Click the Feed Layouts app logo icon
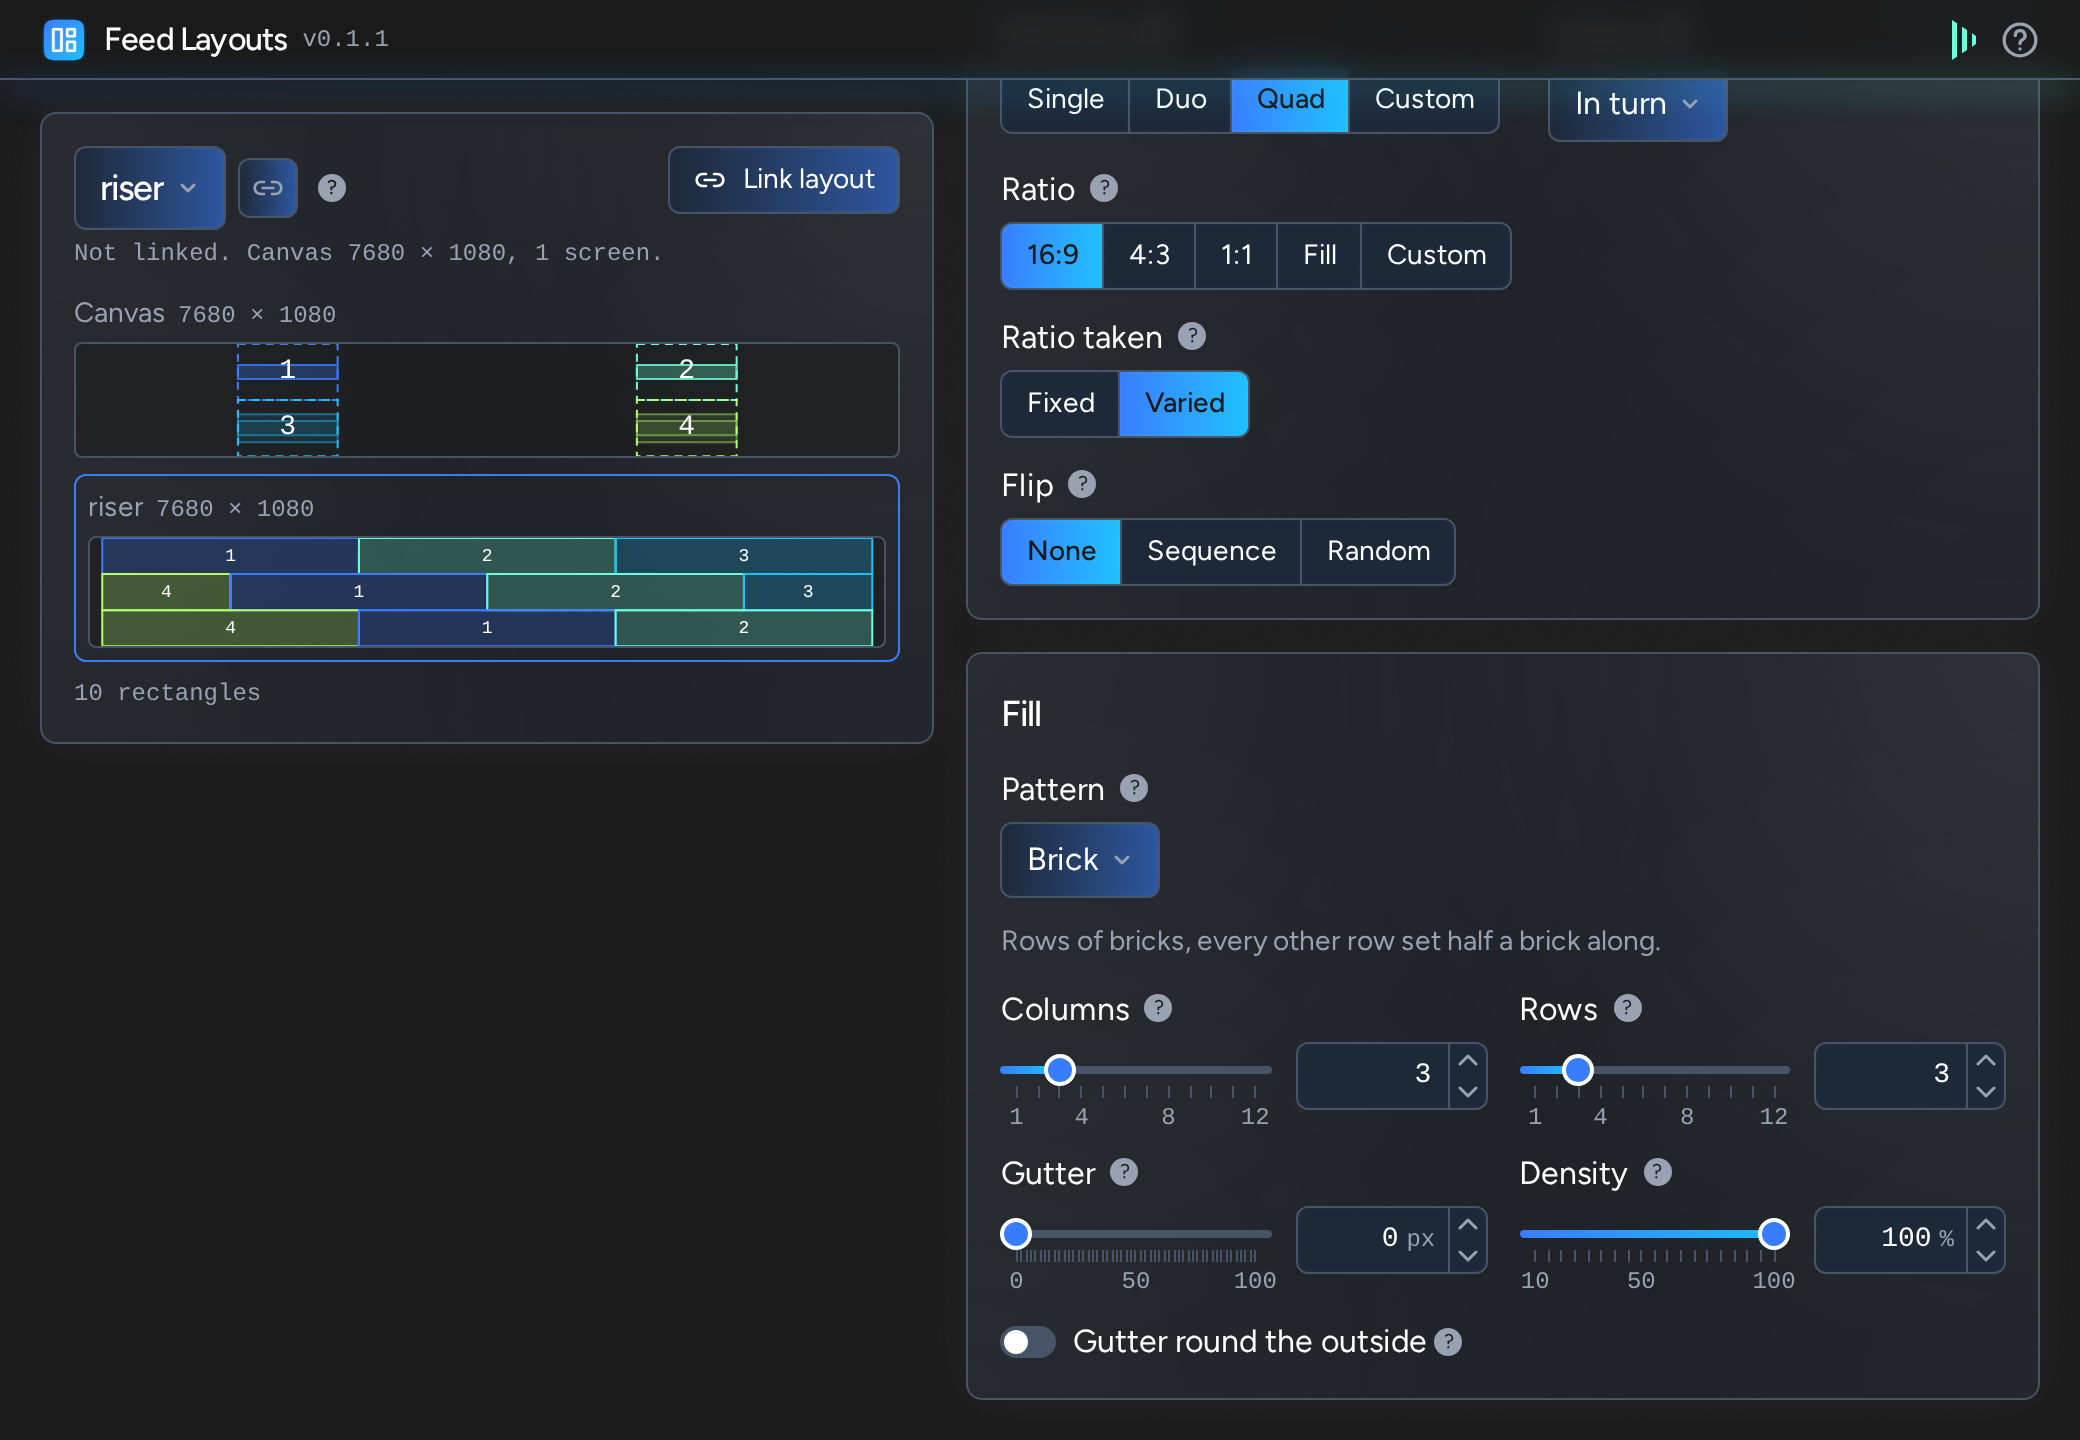This screenshot has height=1440, width=2080. [x=64, y=40]
